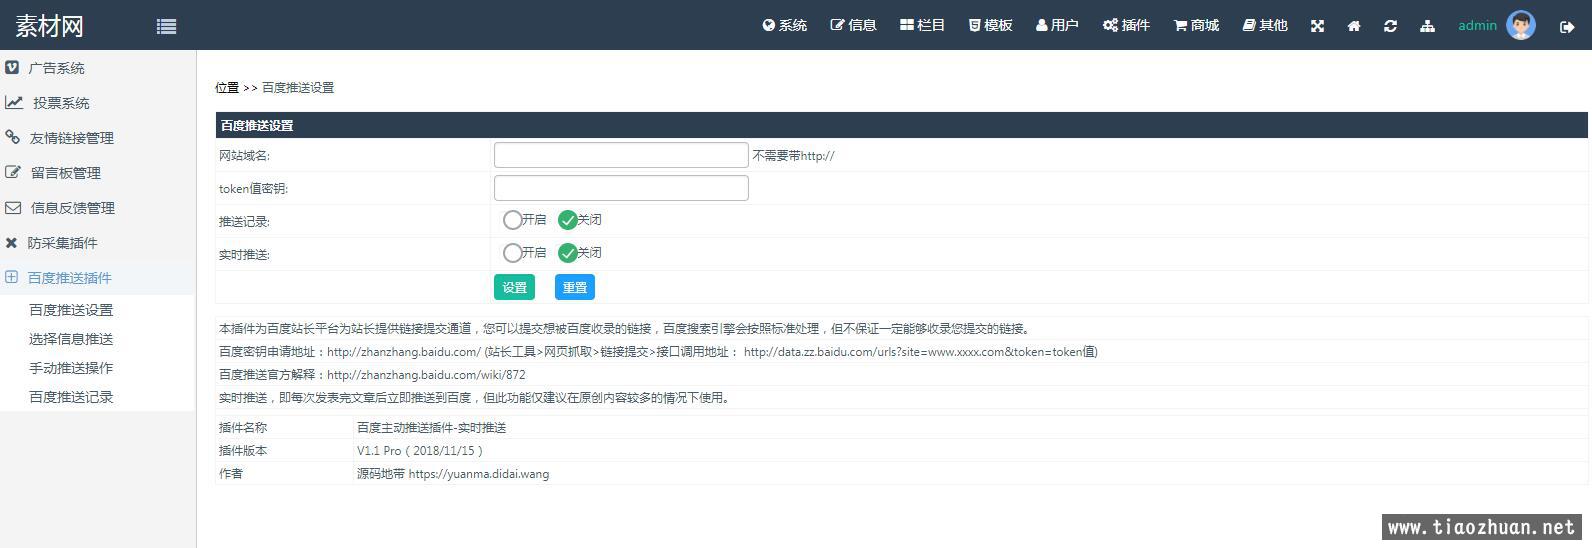Enable 开启 for 推送记录
This screenshot has height=548, width=1592.
pyautogui.click(x=513, y=220)
